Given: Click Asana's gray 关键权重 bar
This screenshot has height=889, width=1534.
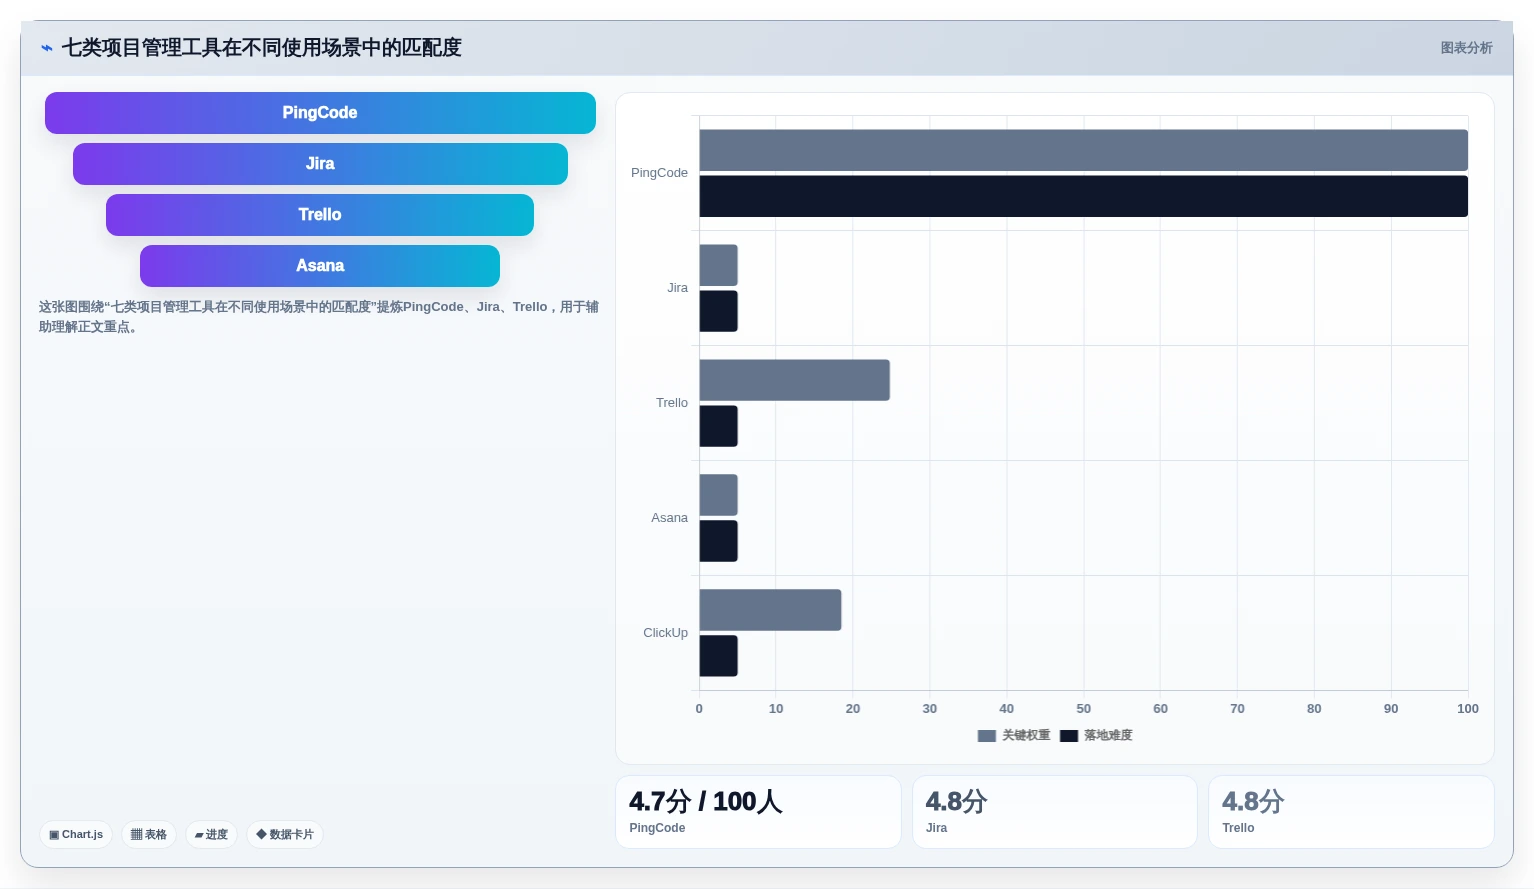Looking at the screenshot, I should coord(718,495).
